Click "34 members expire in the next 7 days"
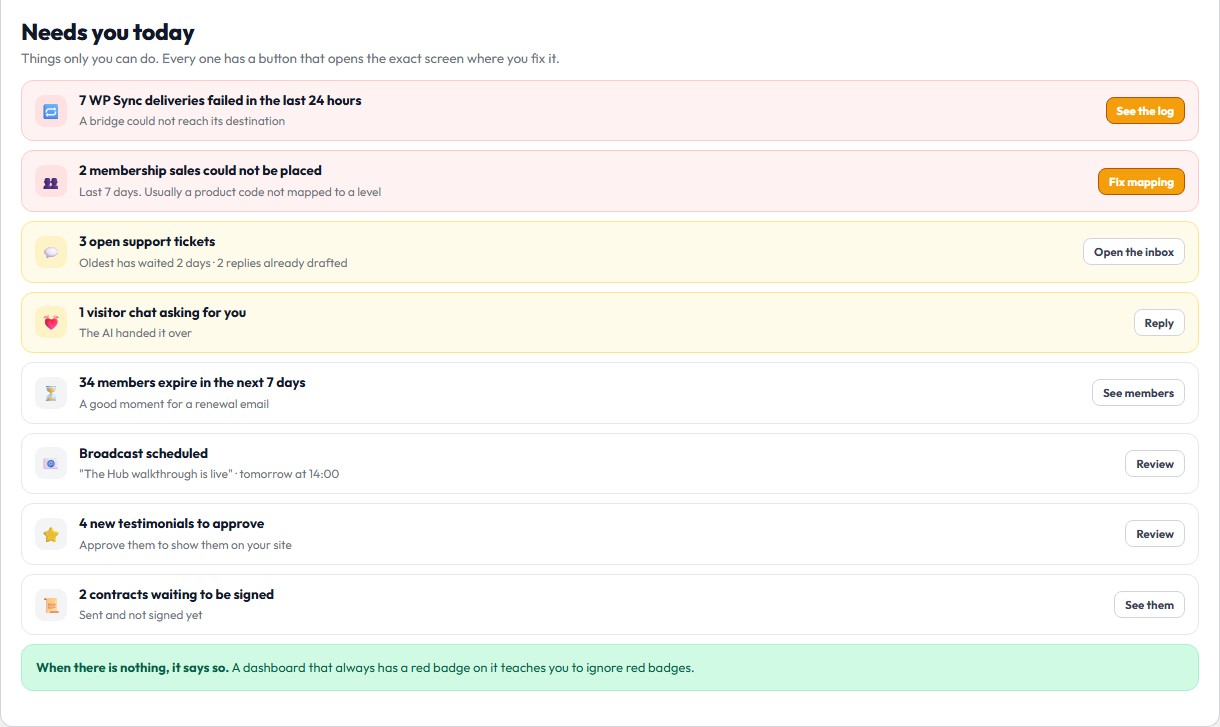The height and width of the screenshot is (727, 1220). 192,382
